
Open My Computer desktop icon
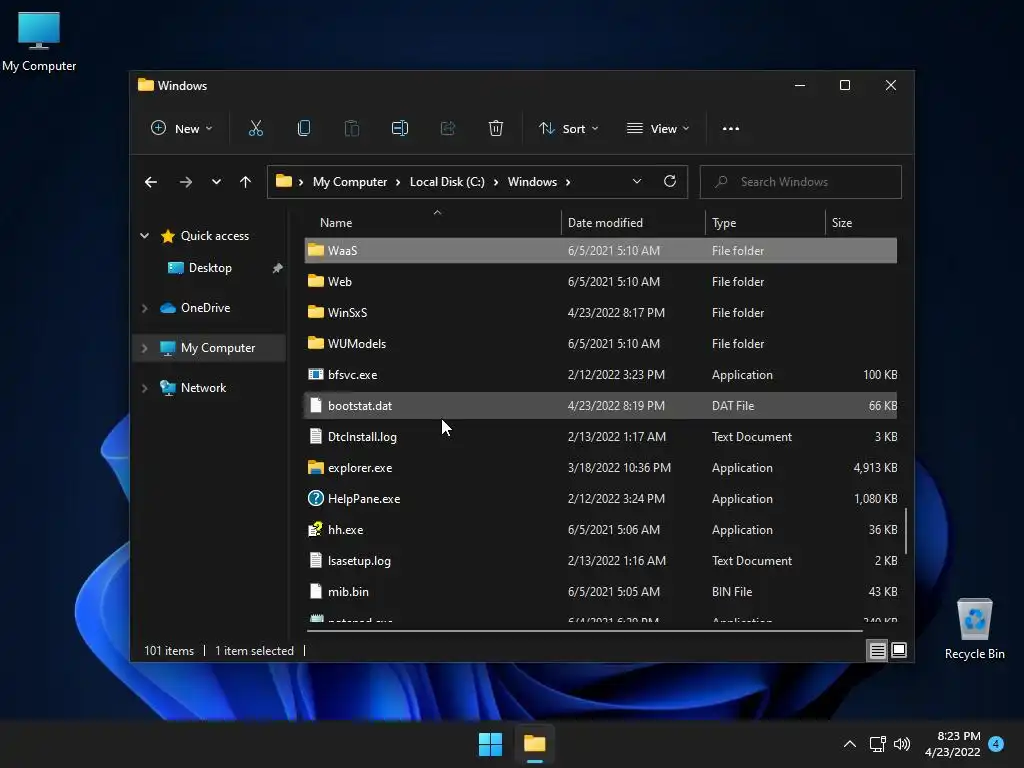[39, 42]
